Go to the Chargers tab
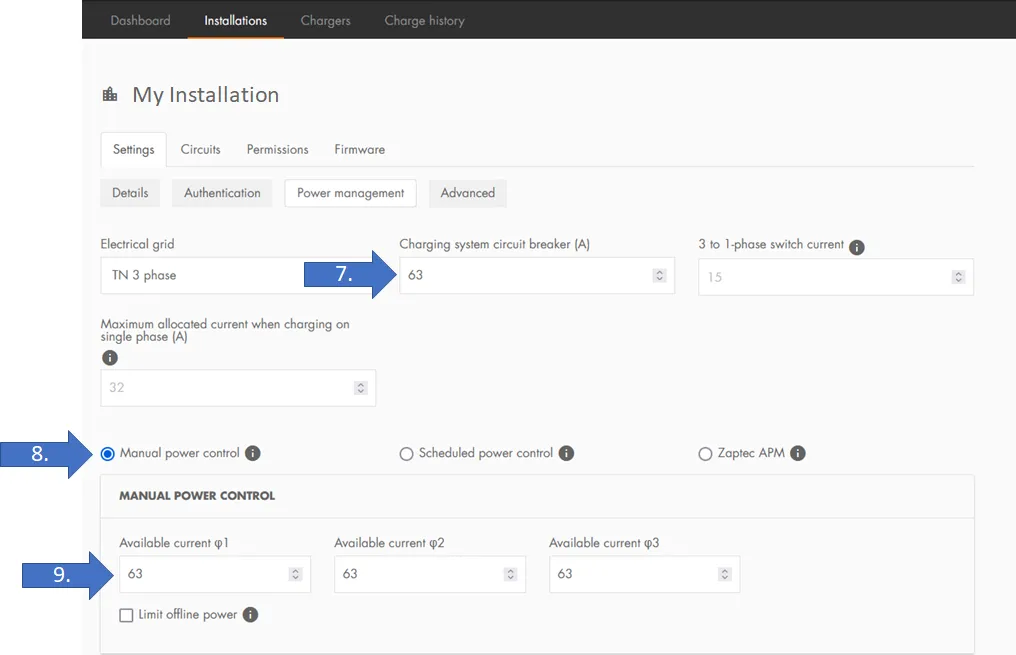 click(x=325, y=20)
